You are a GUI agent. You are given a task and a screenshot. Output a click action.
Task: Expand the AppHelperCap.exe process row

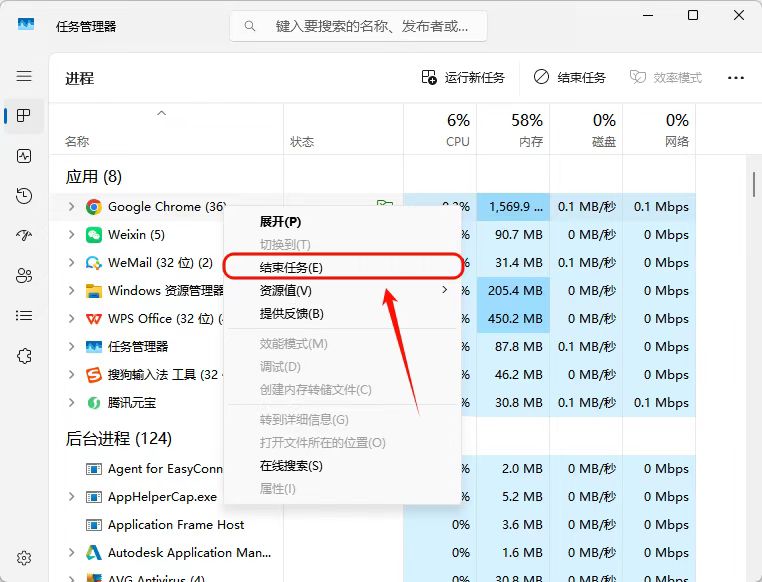coord(71,496)
